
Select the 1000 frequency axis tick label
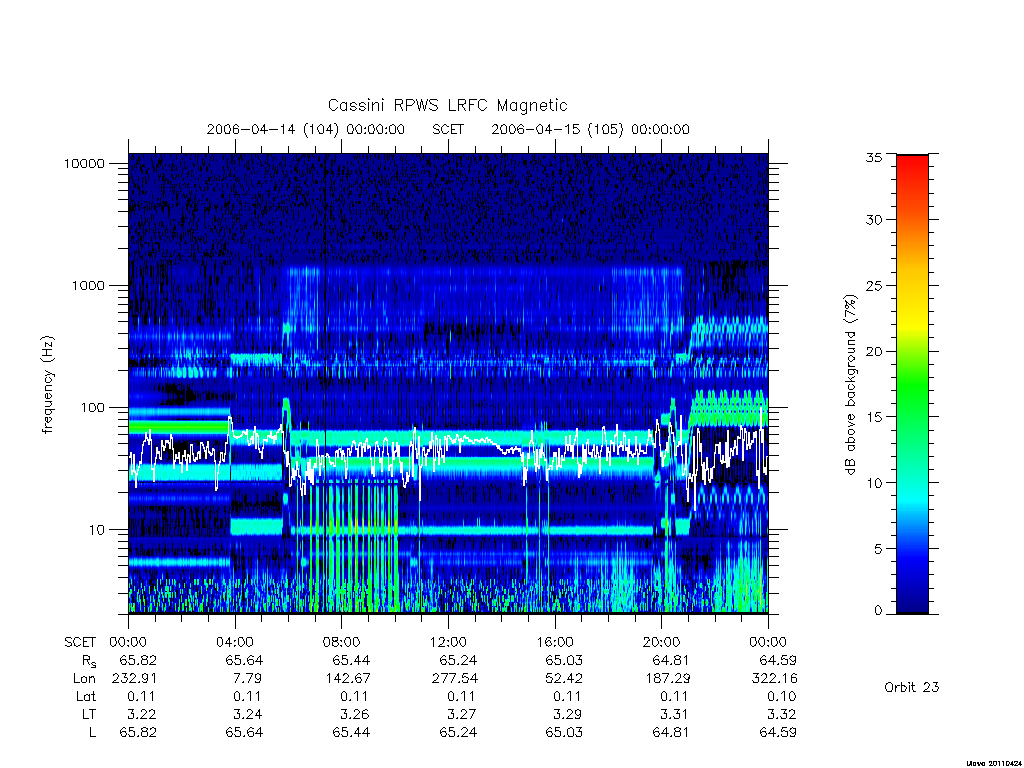coord(88,285)
